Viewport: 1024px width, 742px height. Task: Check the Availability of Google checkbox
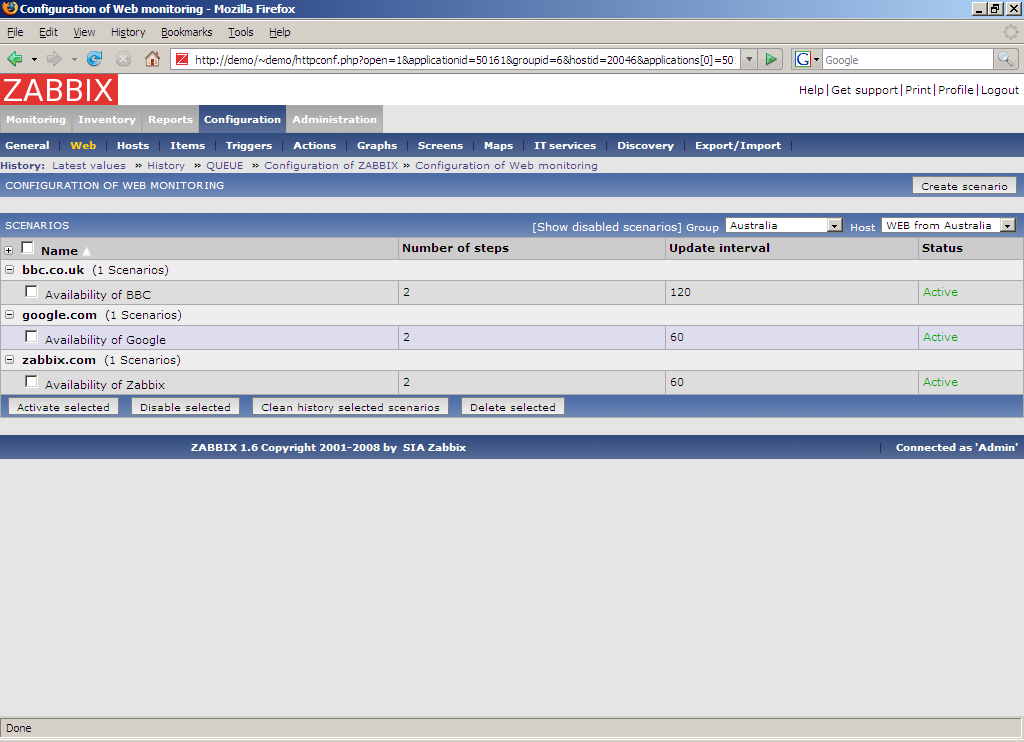pyautogui.click(x=31, y=336)
